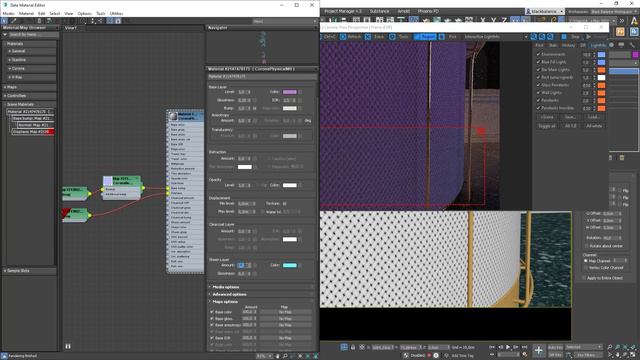Open the Modes menu
Viewport: 640px width, 360px height.
[9, 13]
